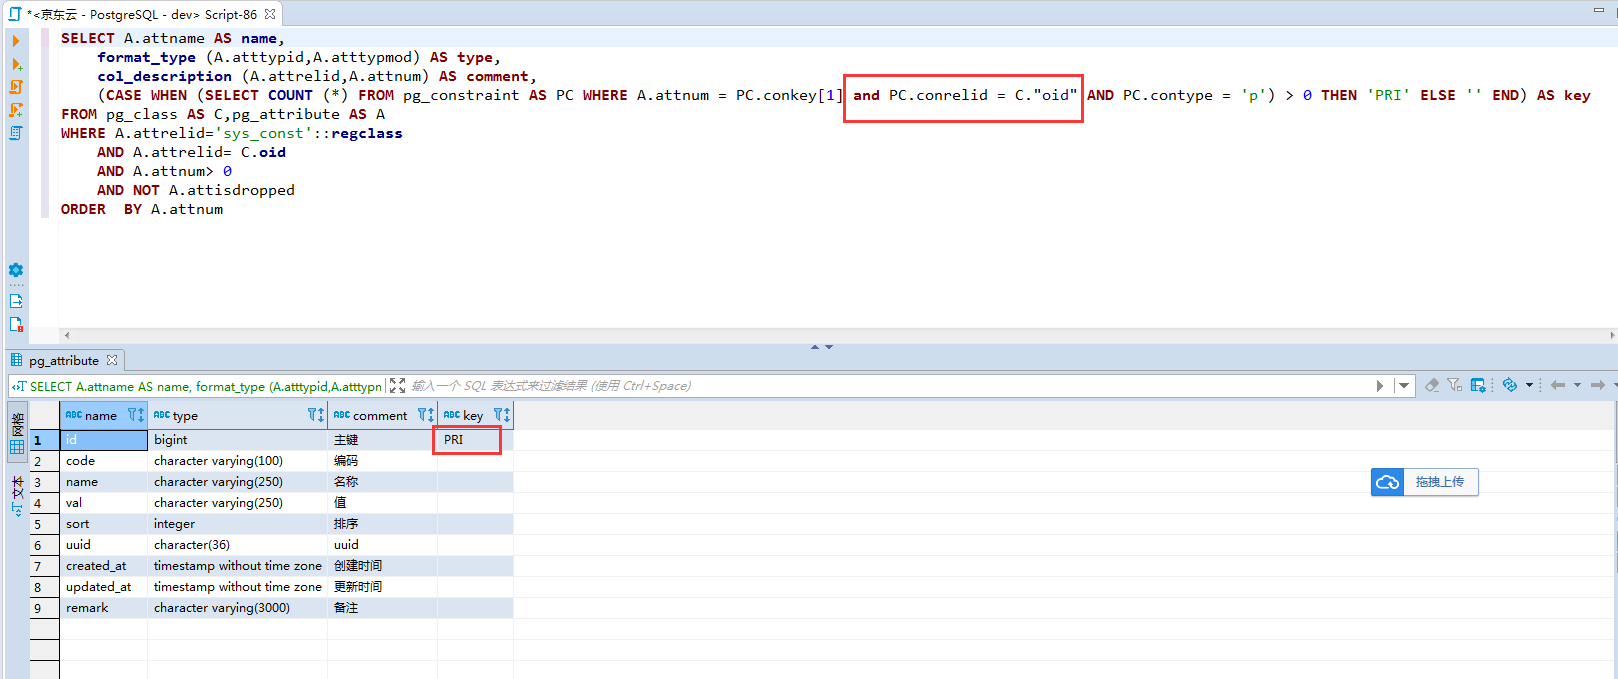
Task: Click the 'sys_const' string in the SQL editor
Action: point(260,133)
